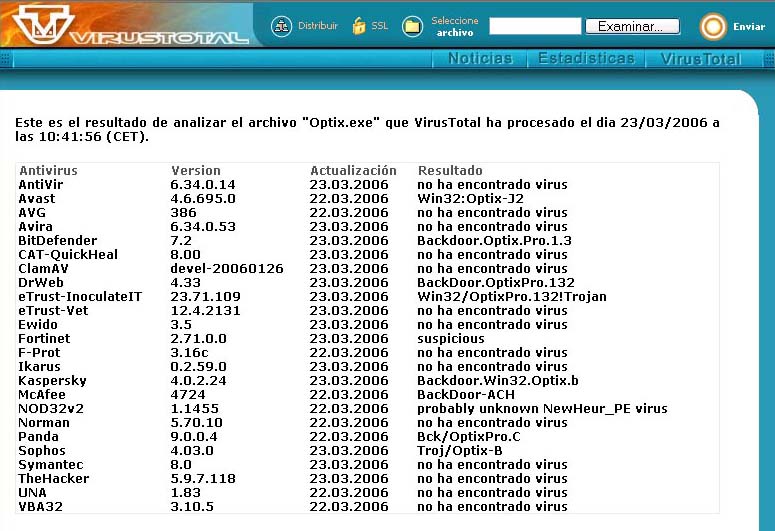Select the Avast antivirus name
This screenshot has width=775, height=531.
coord(37,199)
